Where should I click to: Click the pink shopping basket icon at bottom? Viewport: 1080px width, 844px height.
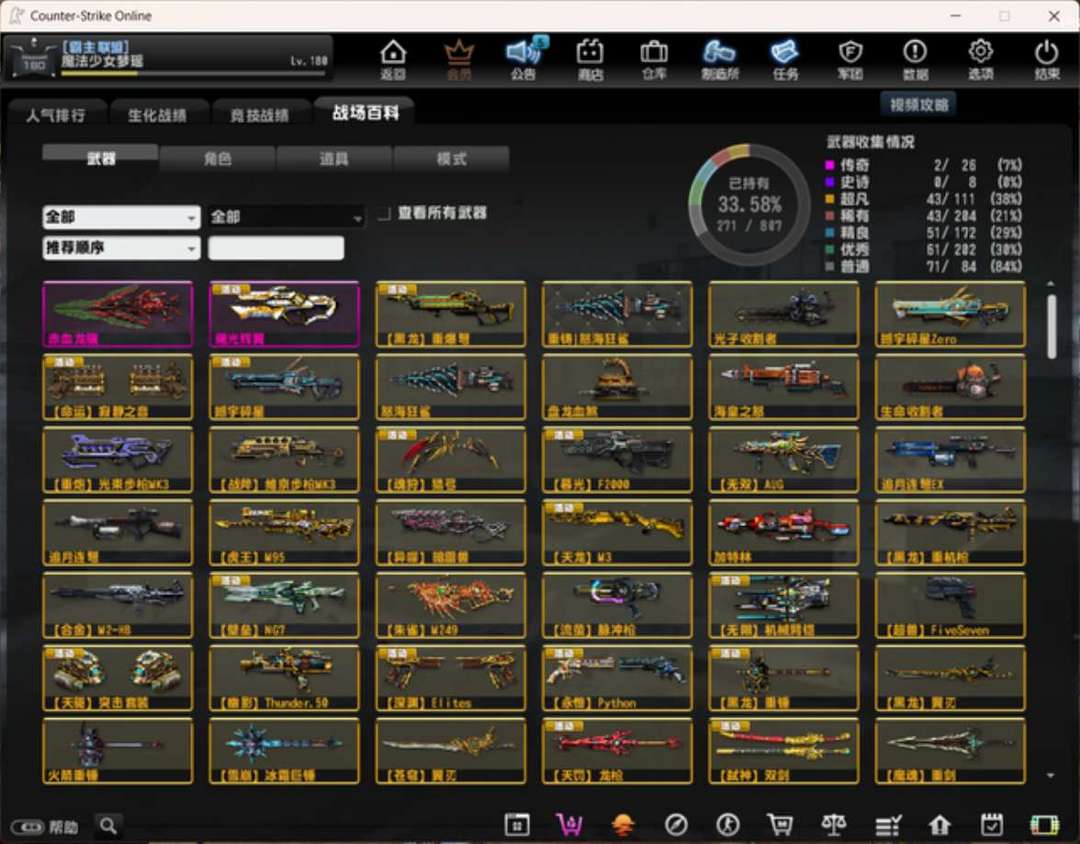coord(569,824)
